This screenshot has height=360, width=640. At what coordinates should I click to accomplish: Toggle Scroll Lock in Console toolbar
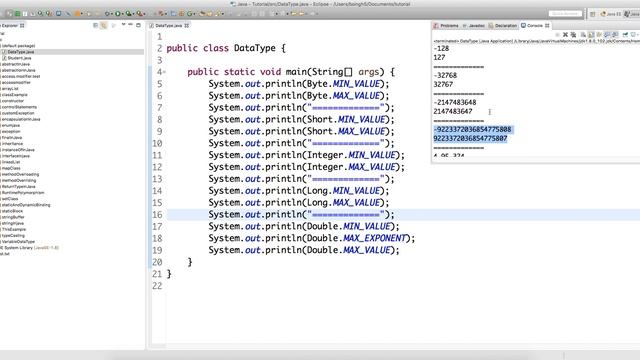tap(591, 35)
